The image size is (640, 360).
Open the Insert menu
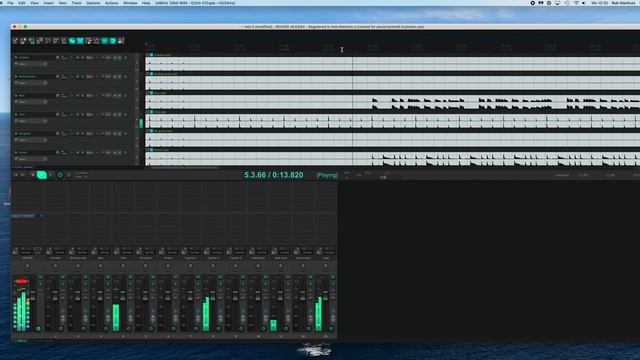[49, 3]
